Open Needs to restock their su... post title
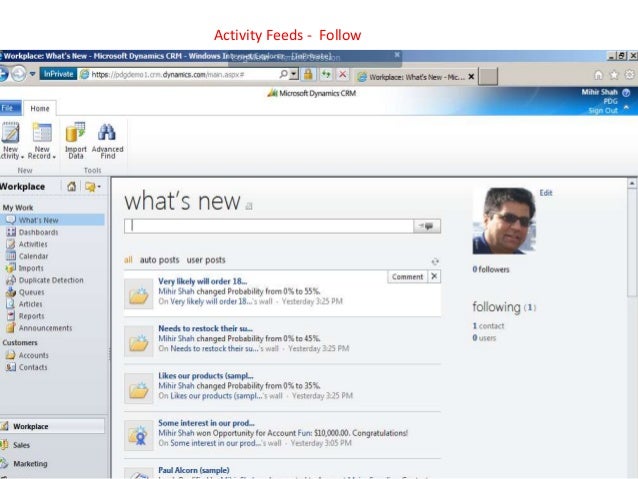The image size is (638, 479). [205, 328]
